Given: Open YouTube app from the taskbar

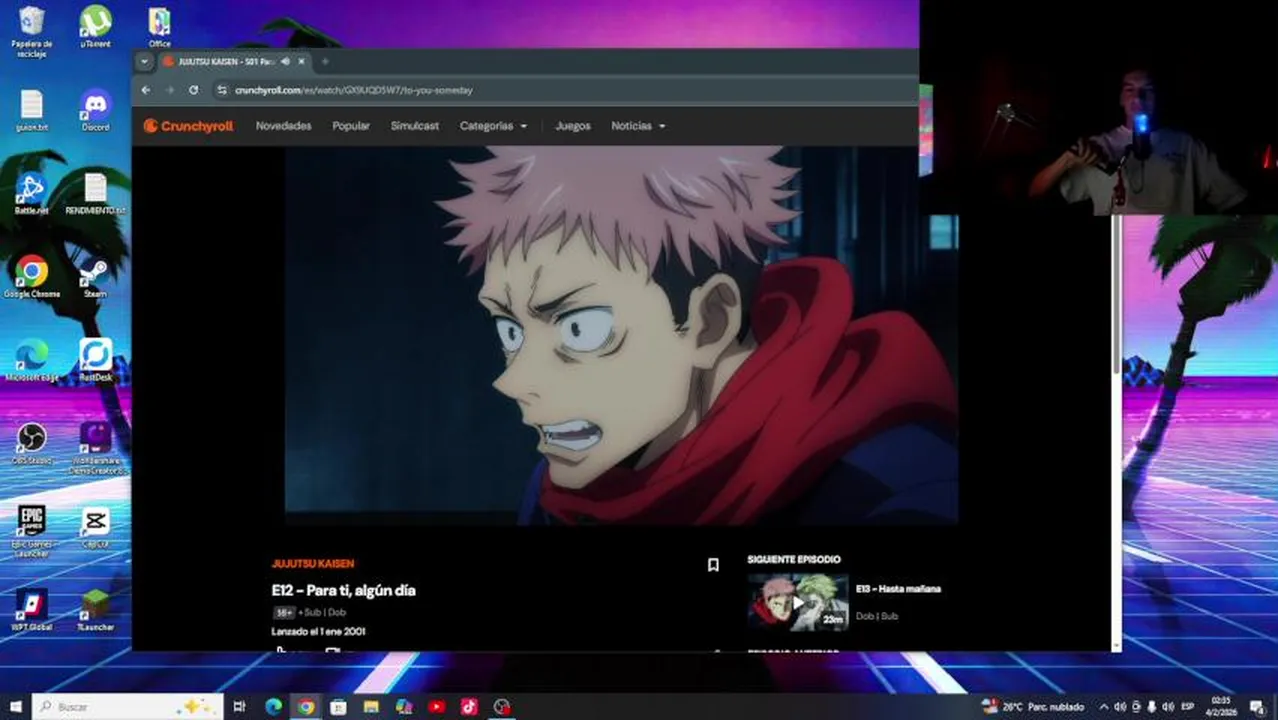Looking at the screenshot, I should 437,707.
